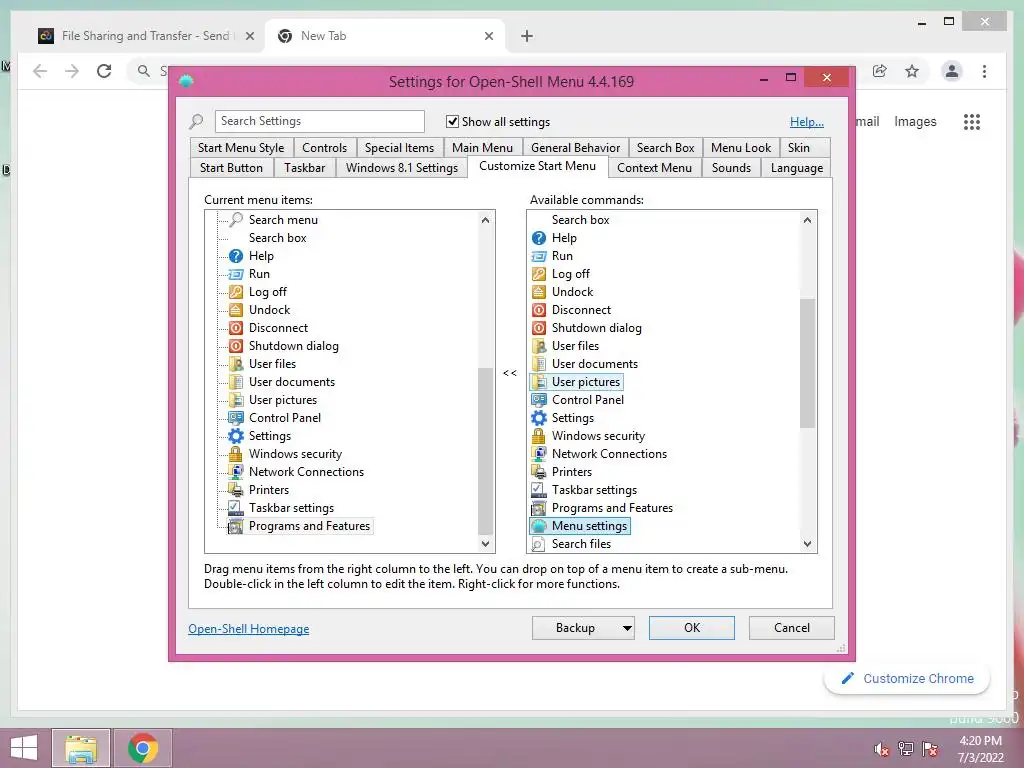Select Undock icon in Current menu items
The width and height of the screenshot is (1024, 768).
(x=236, y=310)
